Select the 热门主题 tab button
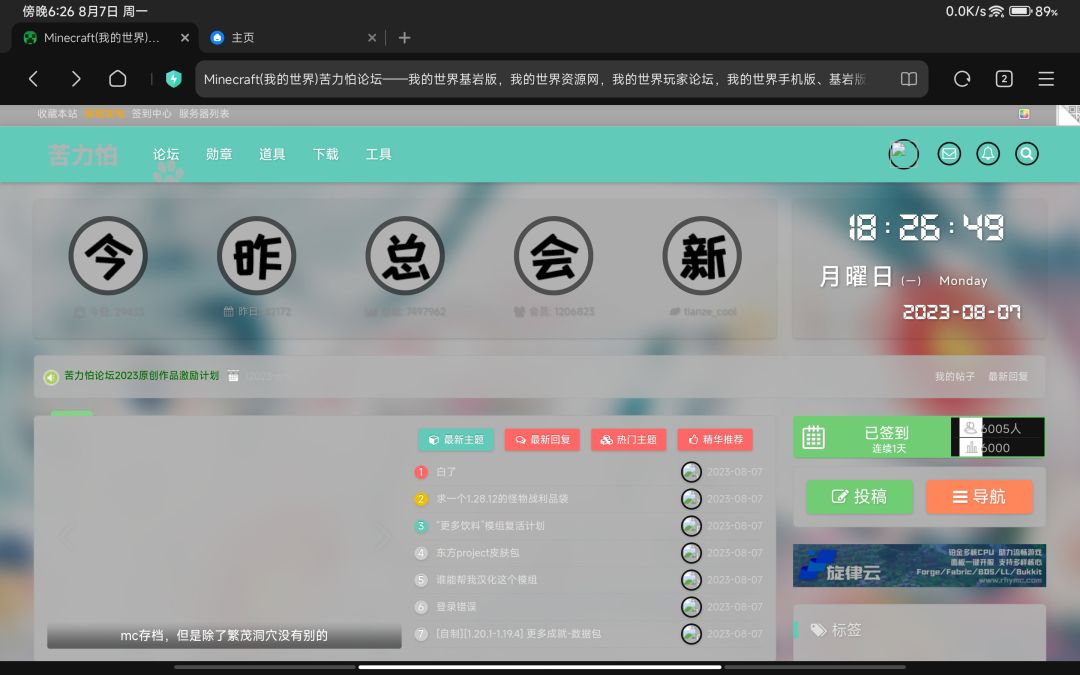 [x=628, y=439]
